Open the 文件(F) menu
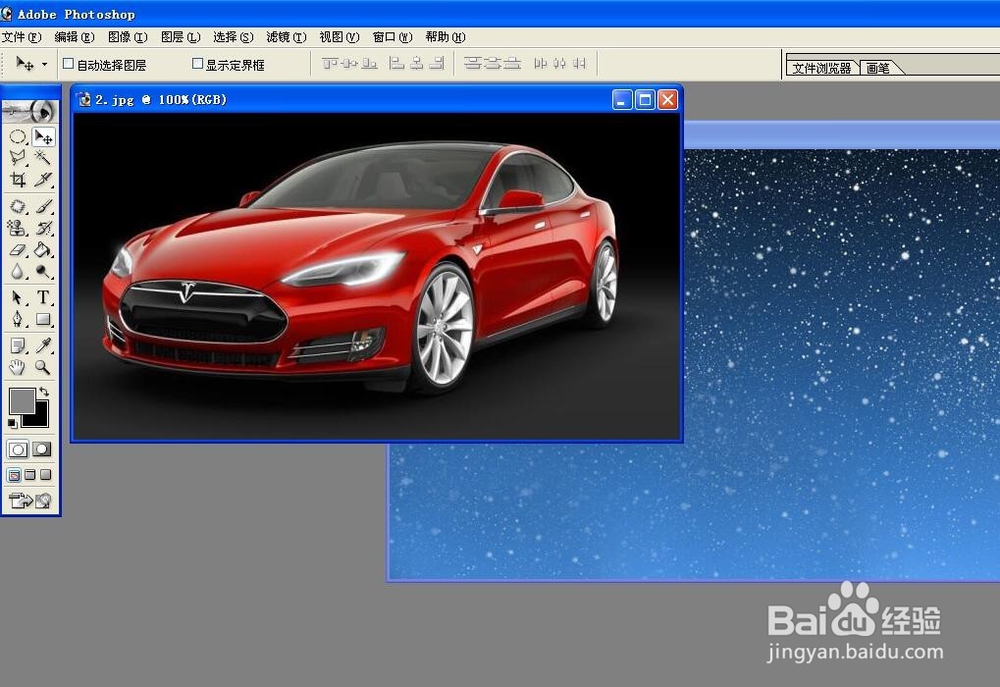1000x687 pixels. coord(22,37)
